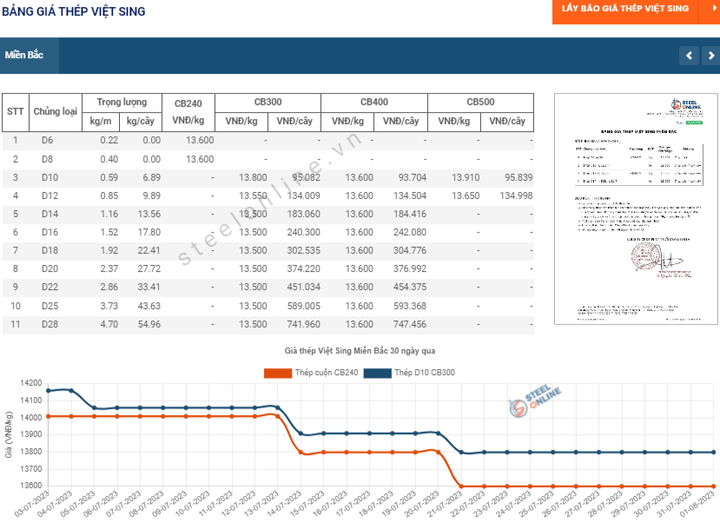The width and height of the screenshot is (720, 522).
Task: Click the STT column header
Action: coord(15,112)
